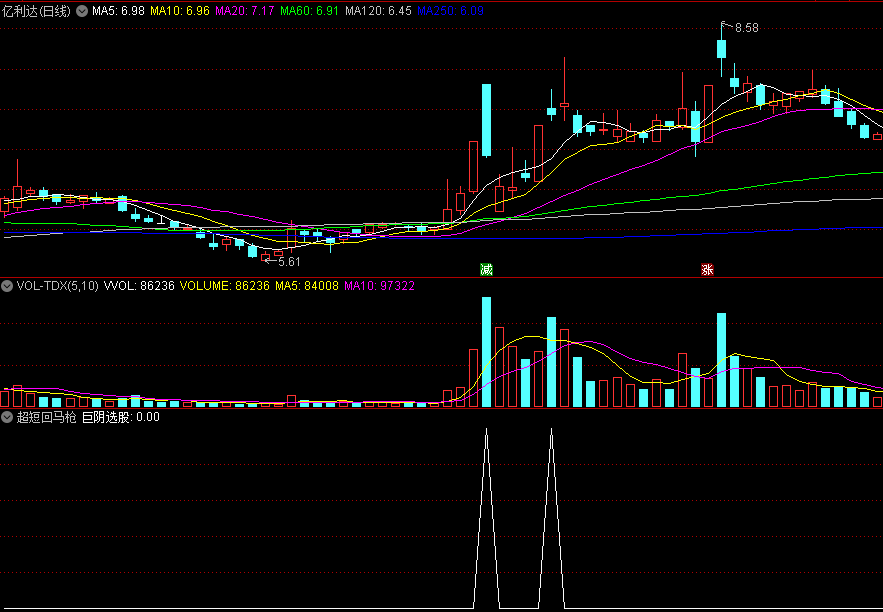Click the 亿利达(日线) chart title

[x=37, y=11]
